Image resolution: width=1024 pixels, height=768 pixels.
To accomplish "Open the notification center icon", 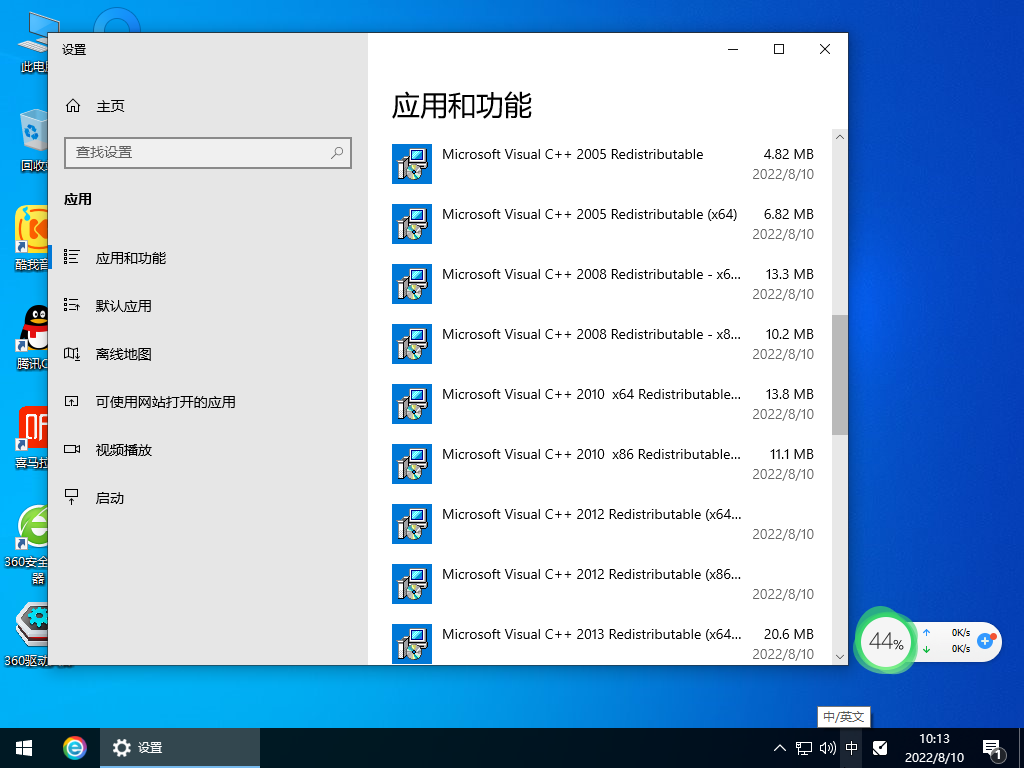I will click(x=993, y=749).
